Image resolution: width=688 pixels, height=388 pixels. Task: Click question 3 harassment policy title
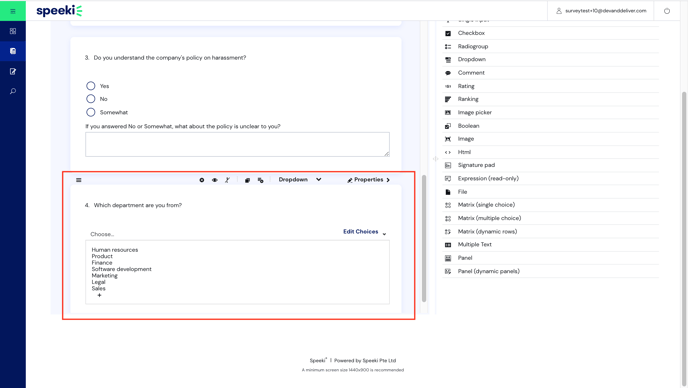pos(169,57)
